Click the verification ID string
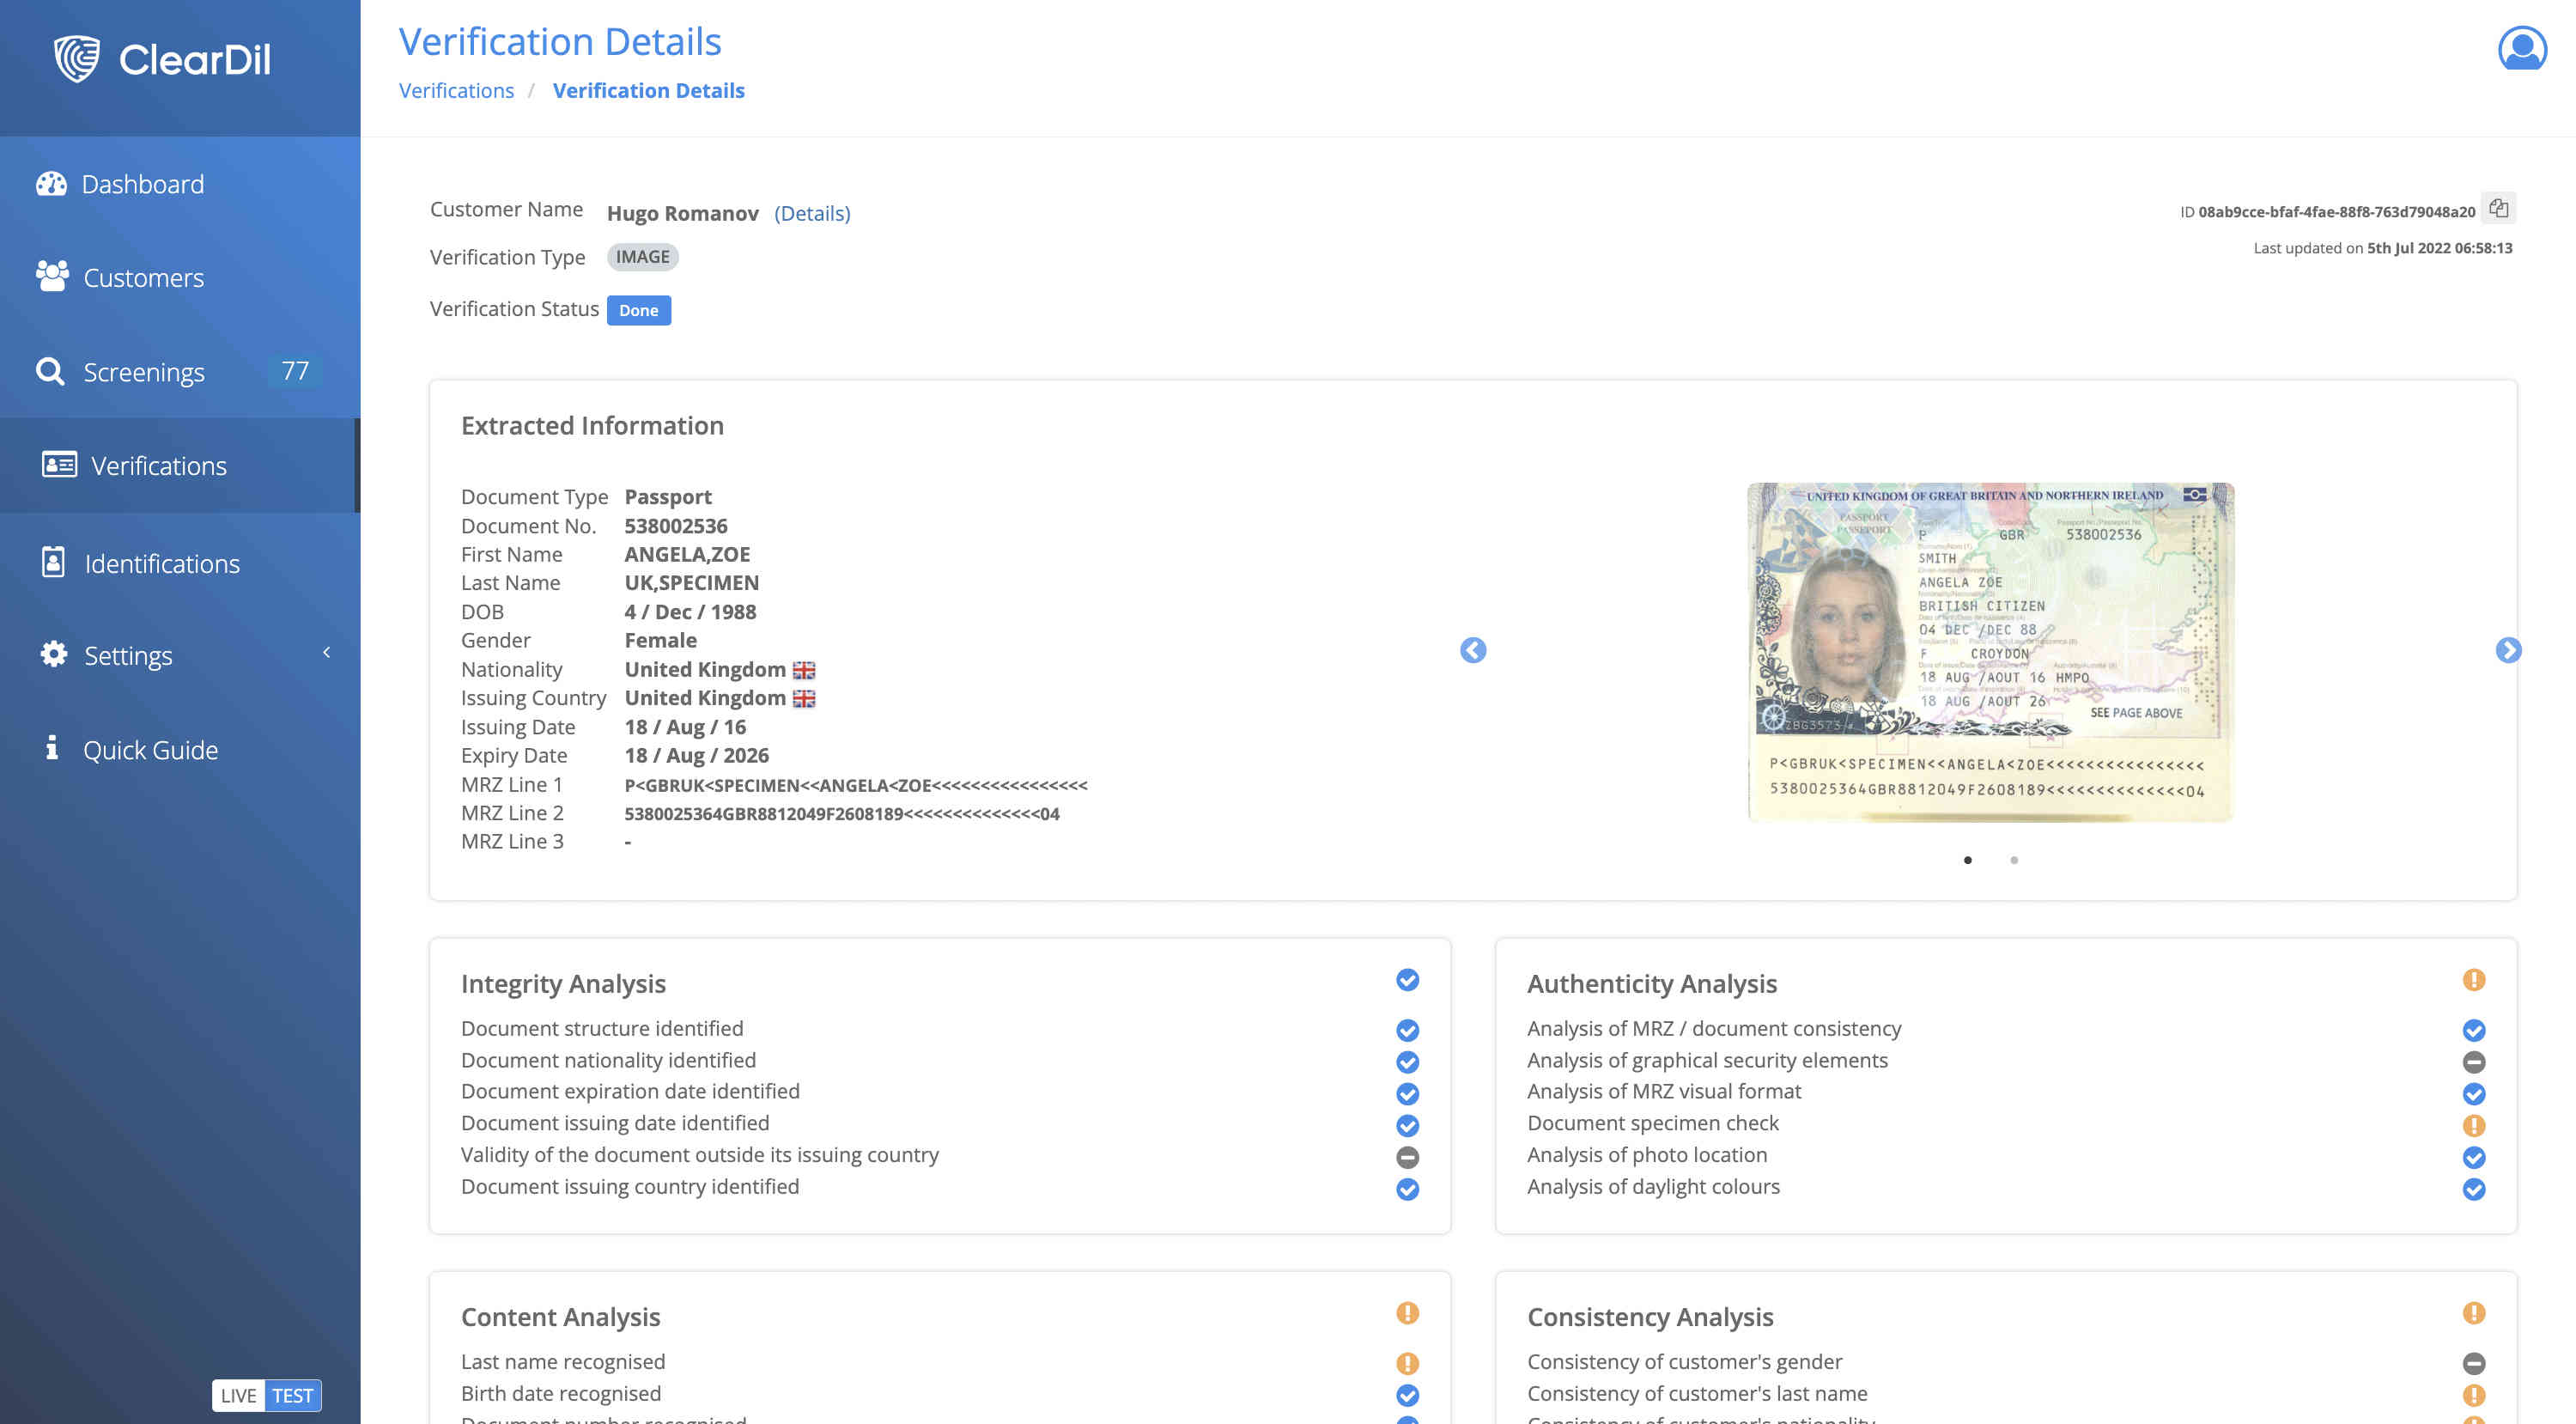 [x=2336, y=212]
